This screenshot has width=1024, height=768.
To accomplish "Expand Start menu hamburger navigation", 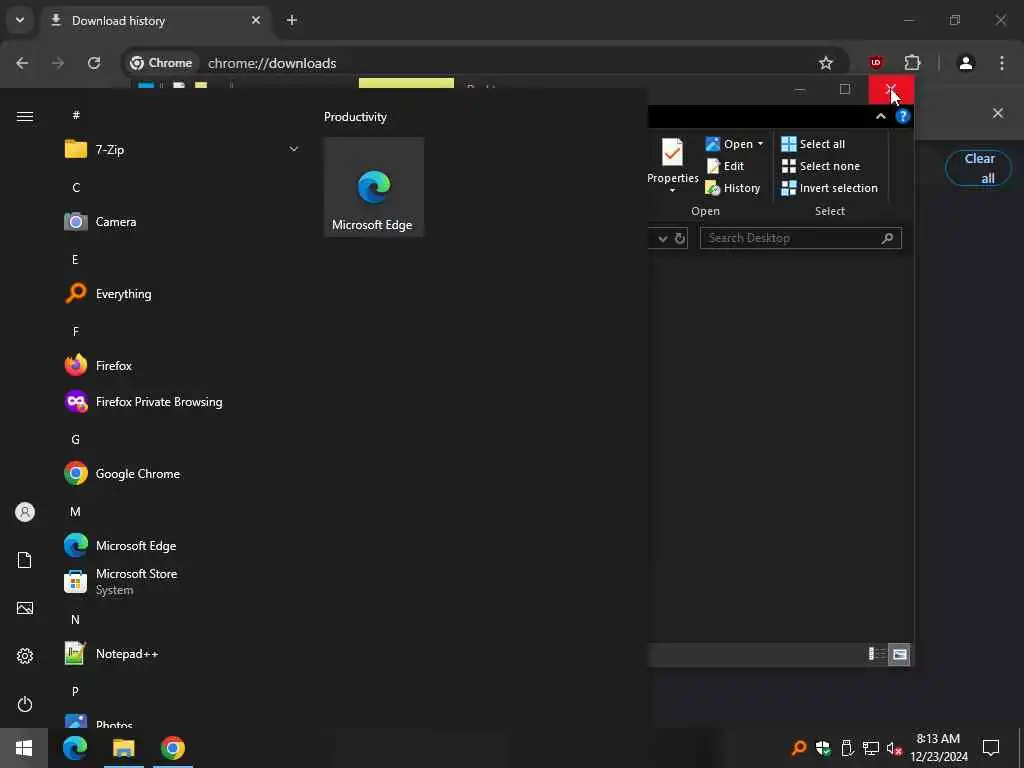I will (25, 116).
